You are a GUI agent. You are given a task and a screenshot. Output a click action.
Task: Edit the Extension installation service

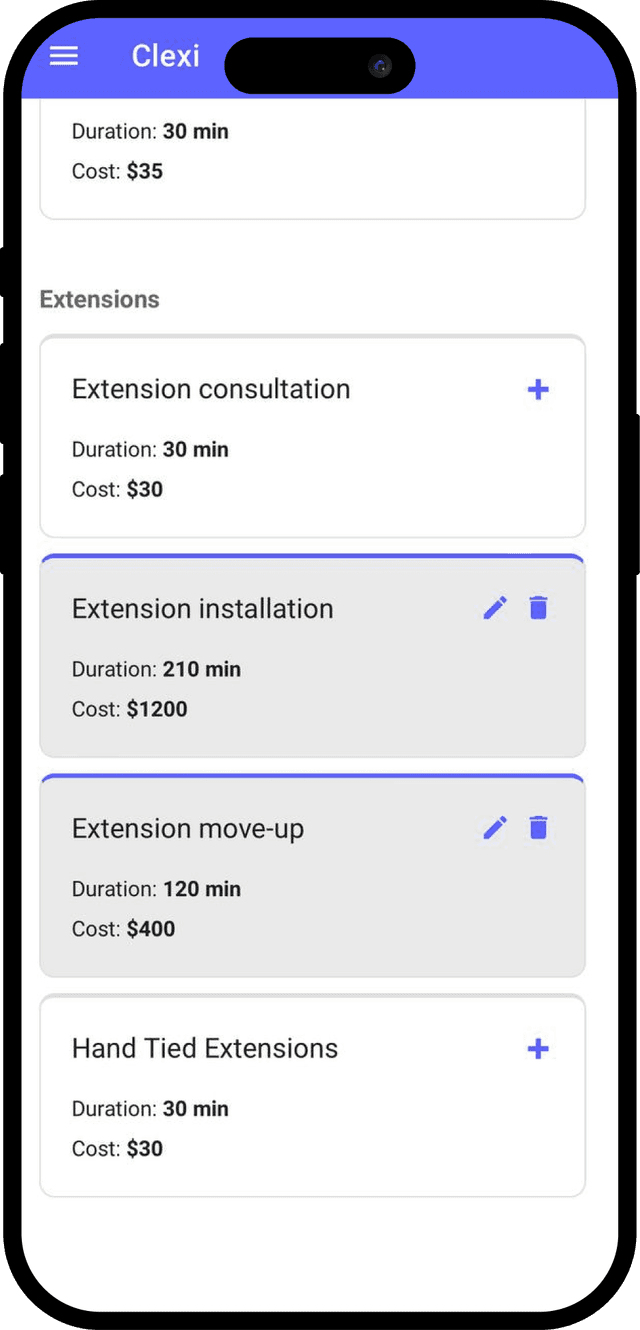(495, 607)
